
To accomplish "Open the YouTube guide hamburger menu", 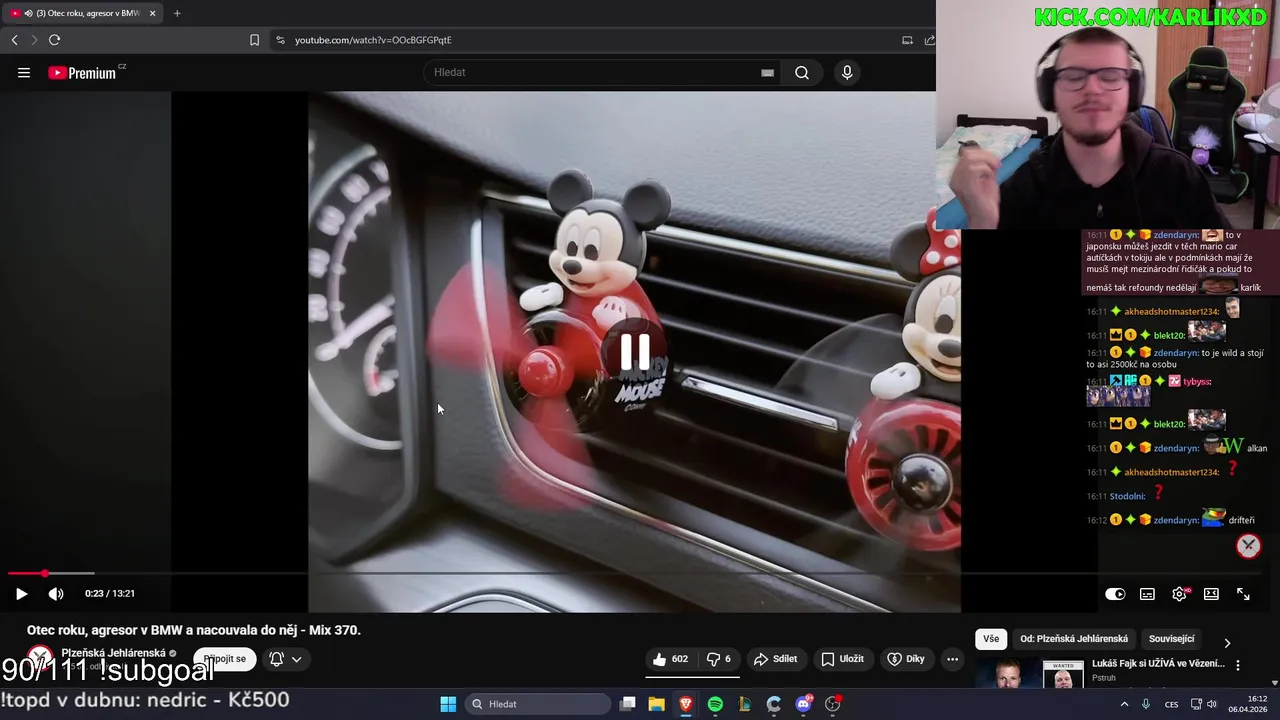I will 24,72.
